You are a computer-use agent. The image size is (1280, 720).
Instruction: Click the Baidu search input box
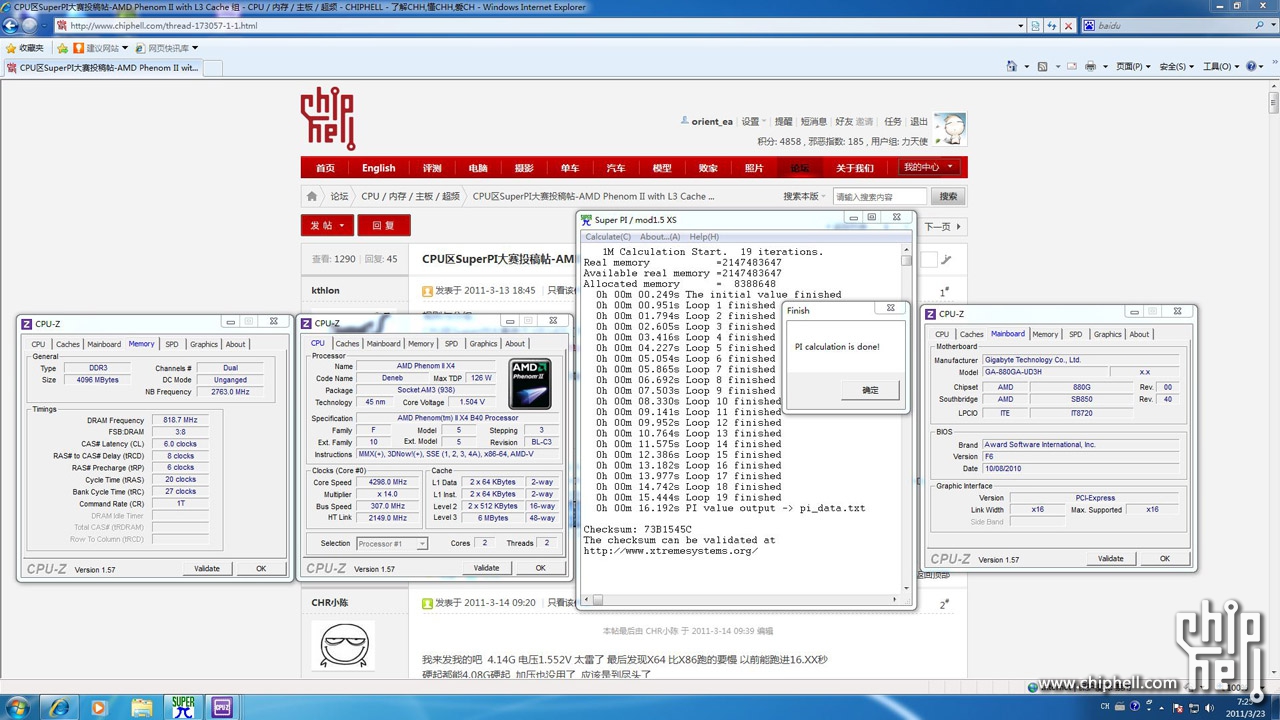(1169, 26)
